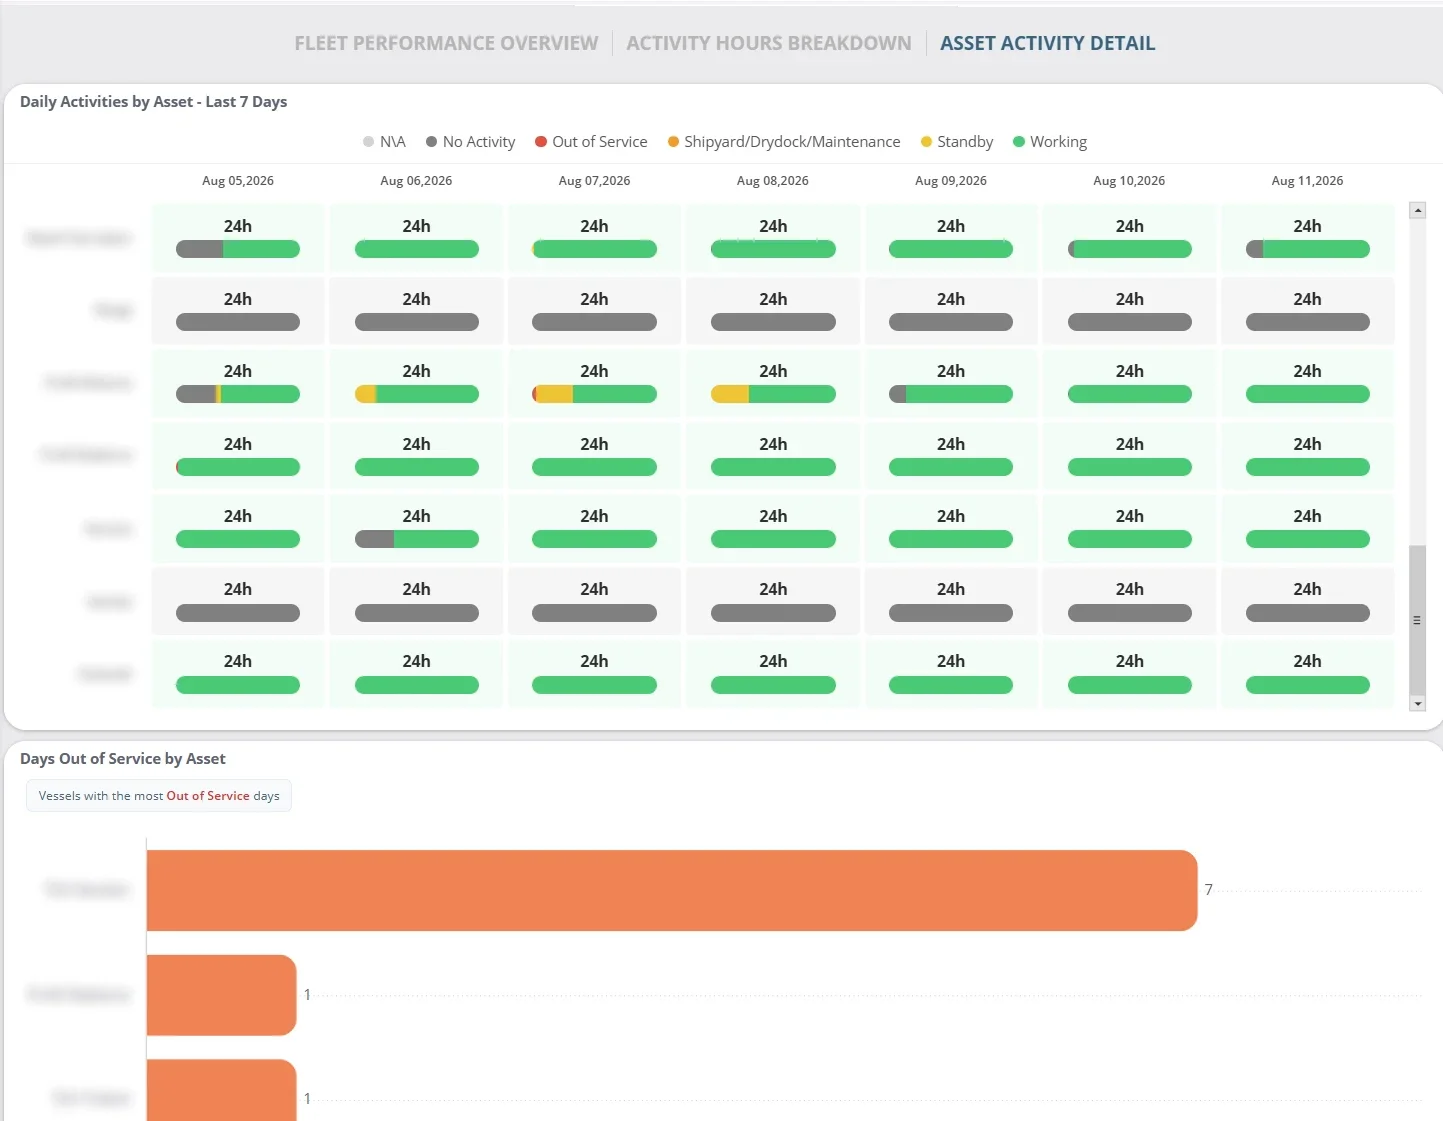Toggle the Standby legend item
Image resolution: width=1443 pixels, height=1121 pixels.
[x=957, y=142]
